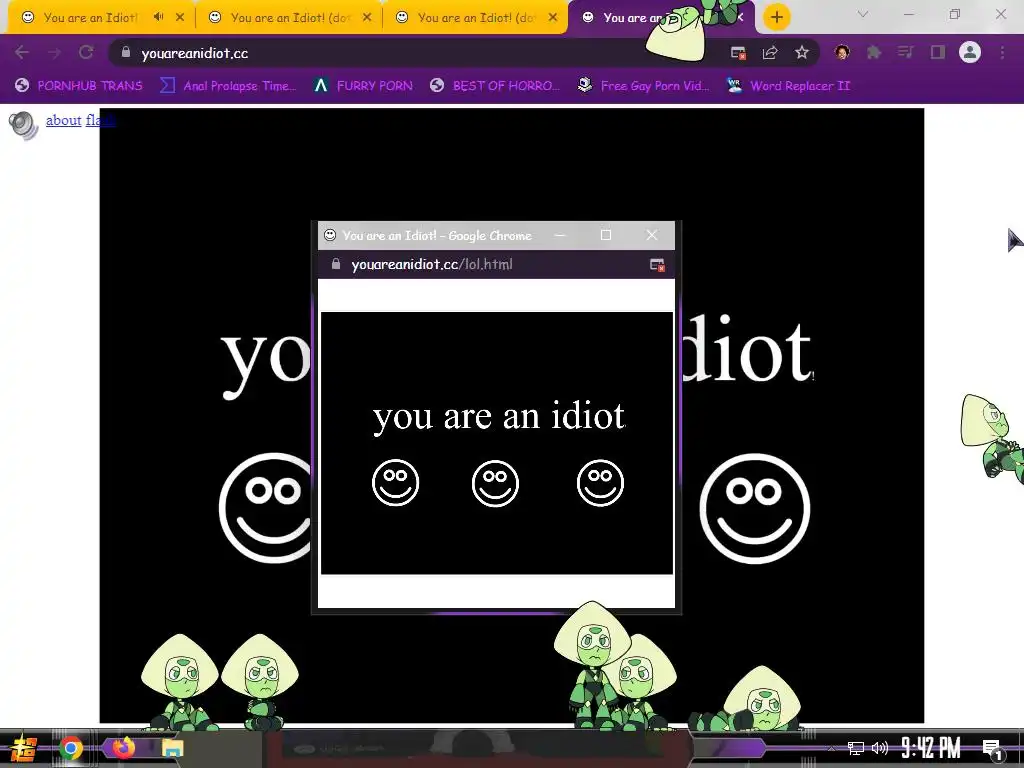This screenshot has width=1024, height=768.
Task: View site info via the lock icon
Action: coord(126,53)
